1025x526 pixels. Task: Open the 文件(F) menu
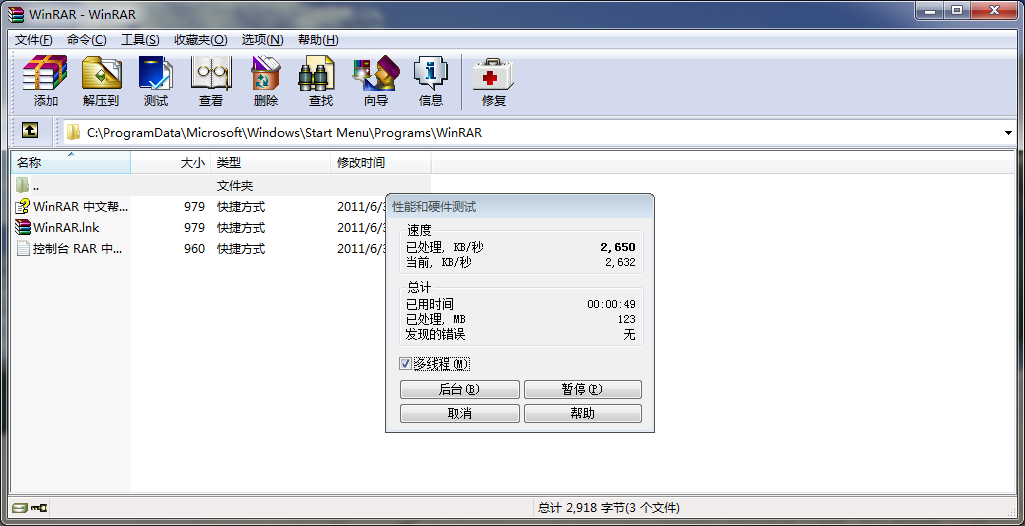[x=33, y=40]
